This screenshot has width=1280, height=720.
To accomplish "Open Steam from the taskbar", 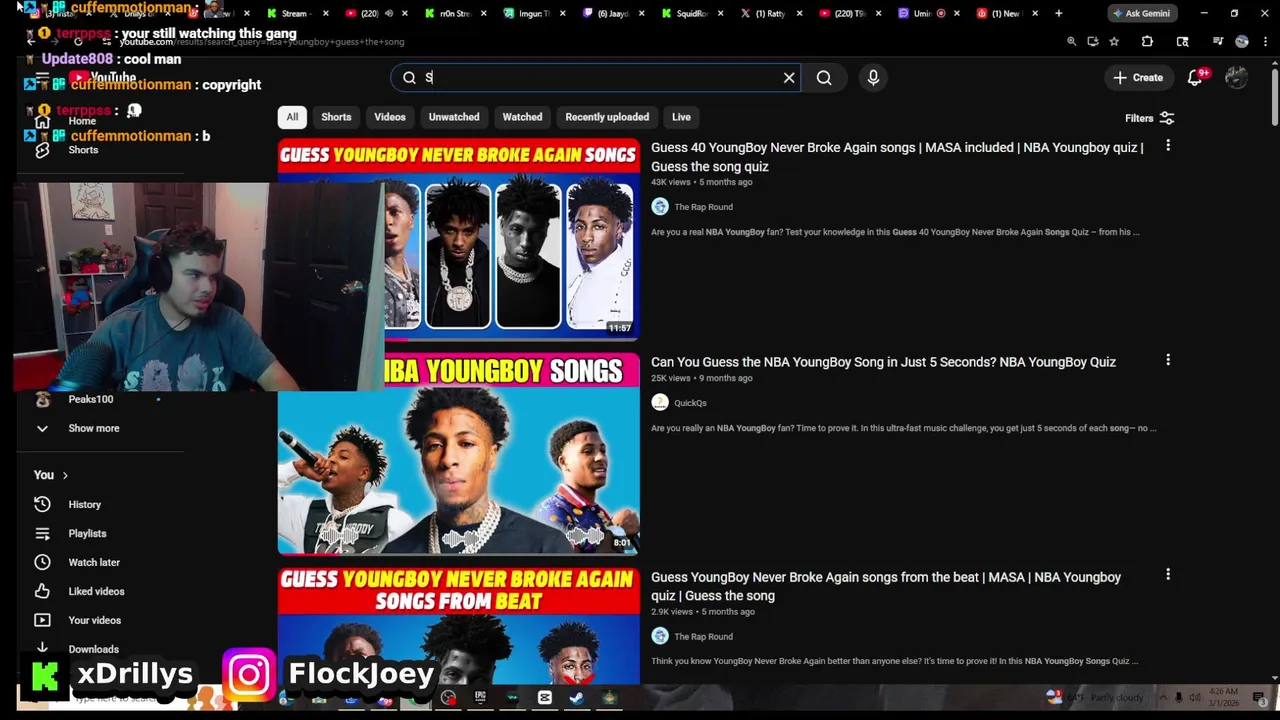I will pos(577,698).
